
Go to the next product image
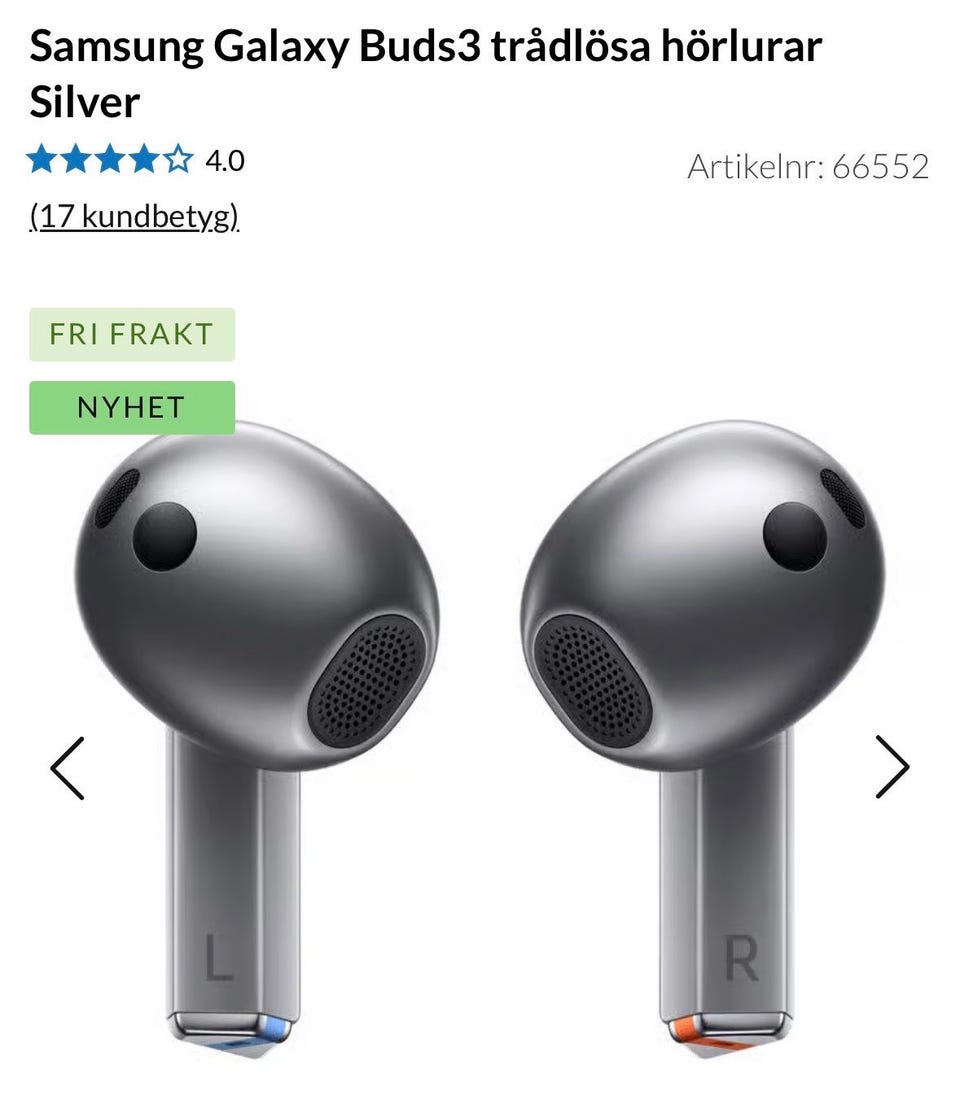coord(892,767)
